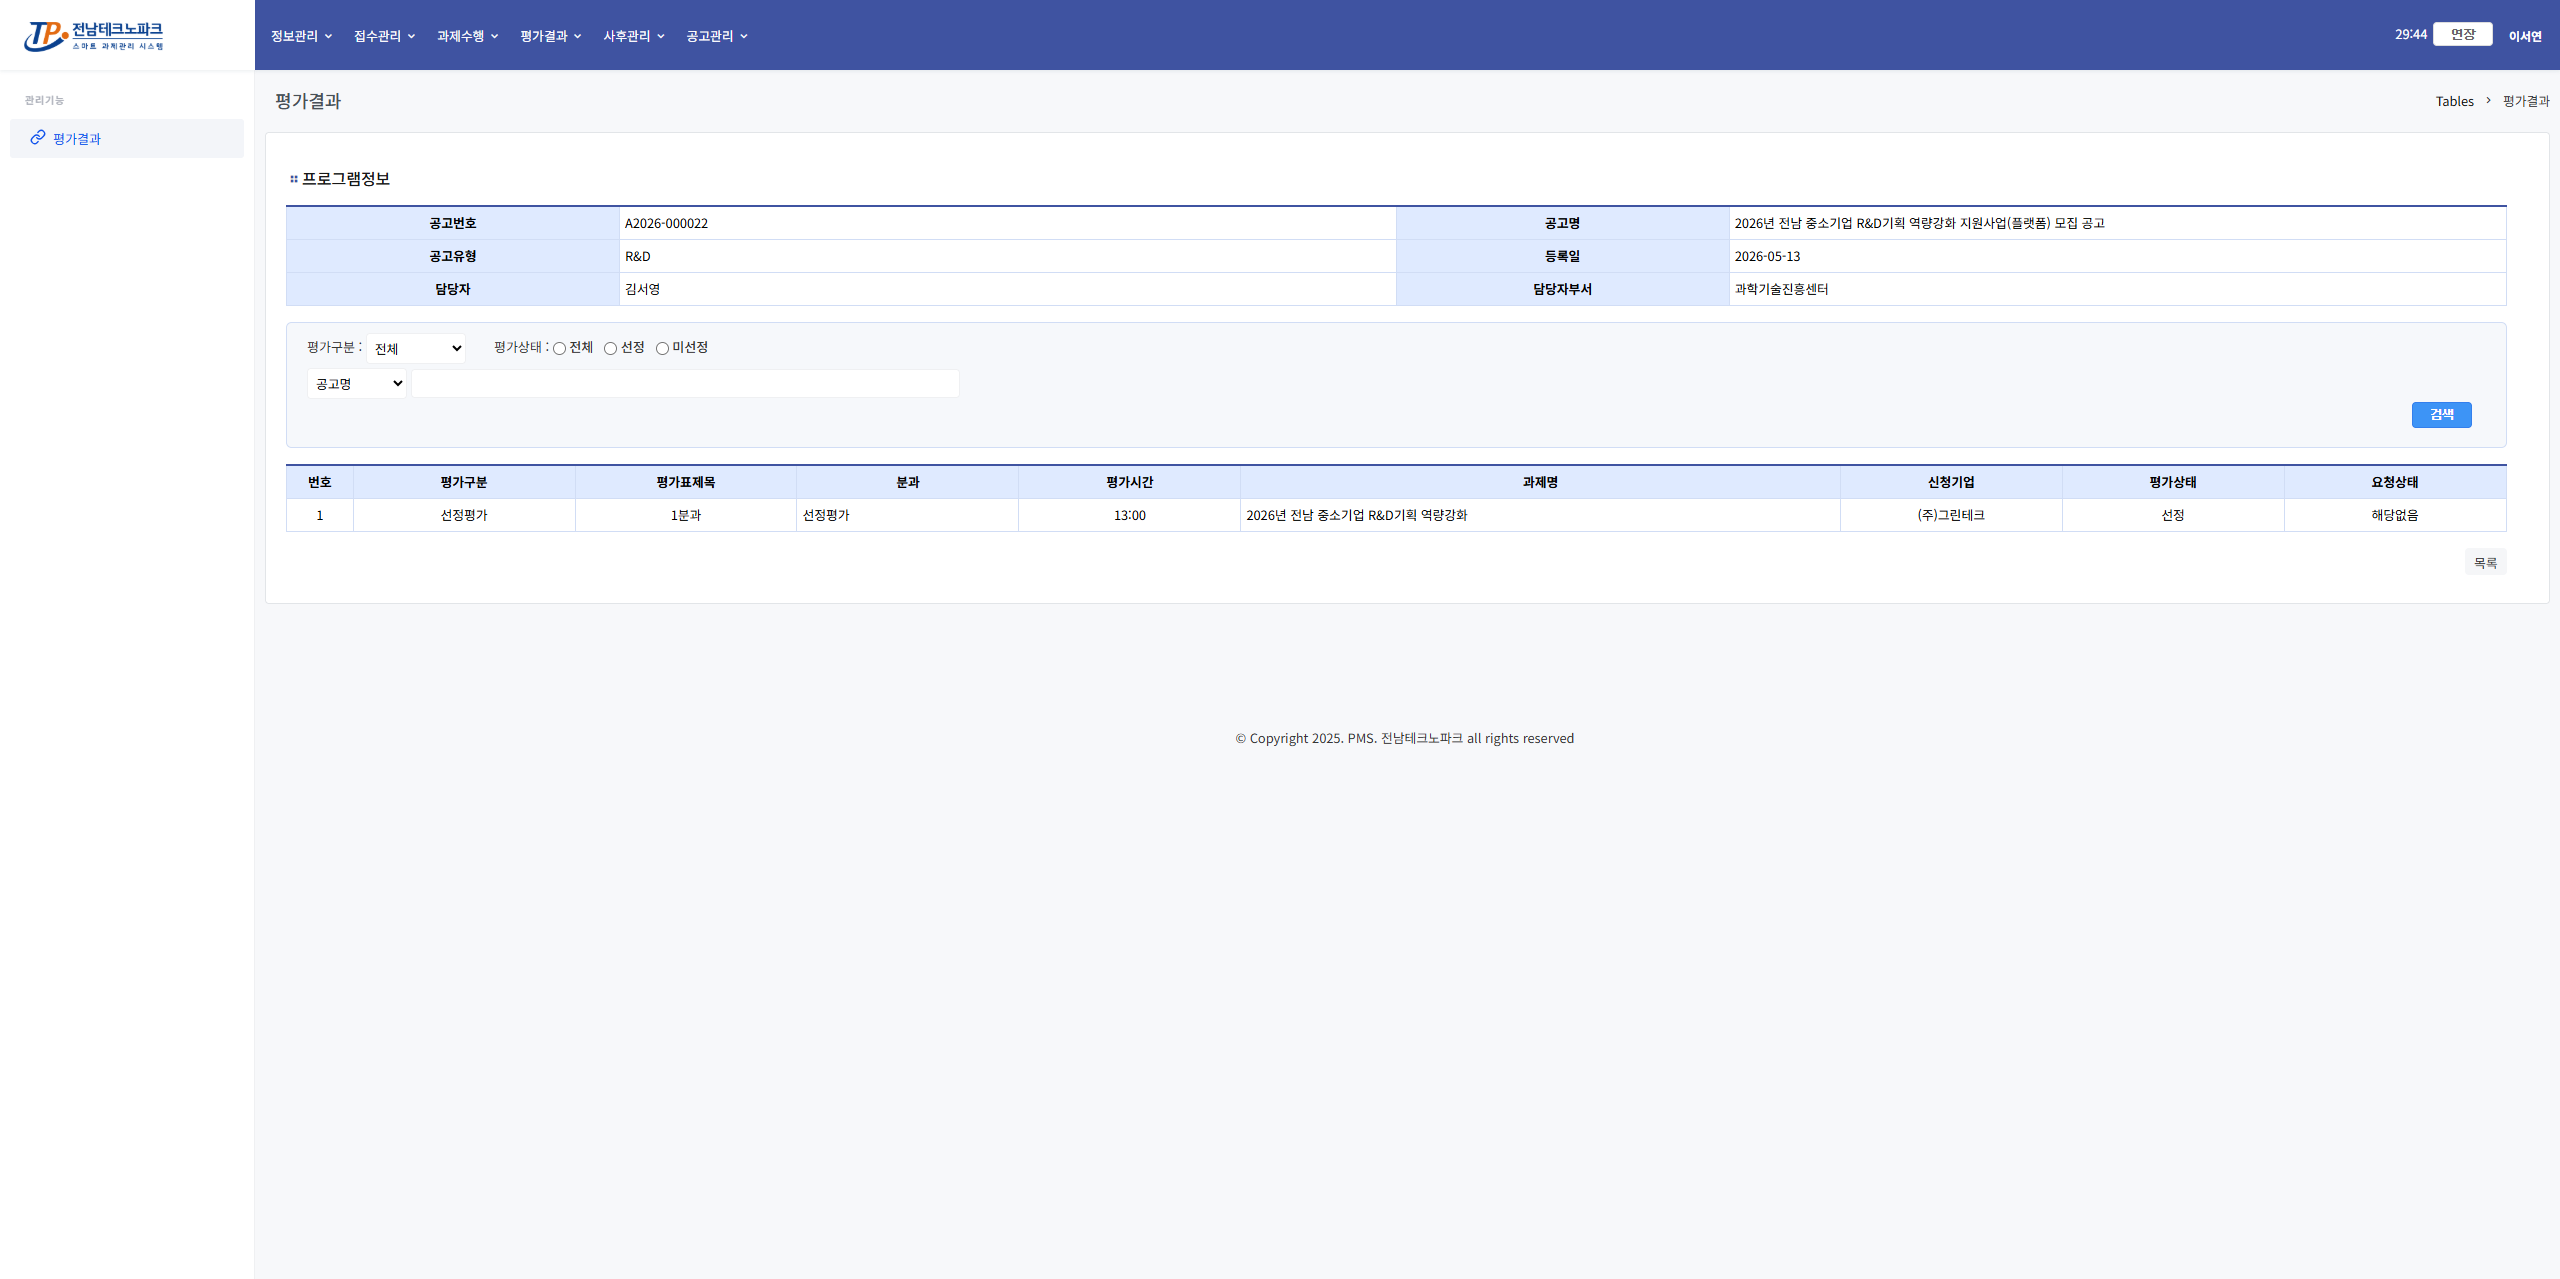
Task: Click the announcement number A2026-000022
Action: [x=666, y=223]
